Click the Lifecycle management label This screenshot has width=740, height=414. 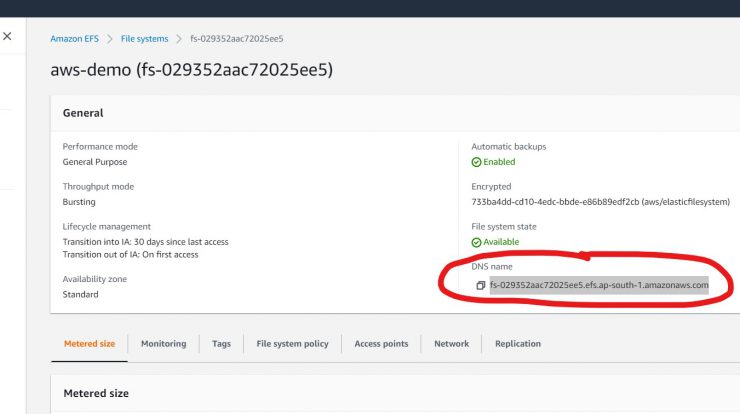point(107,227)
